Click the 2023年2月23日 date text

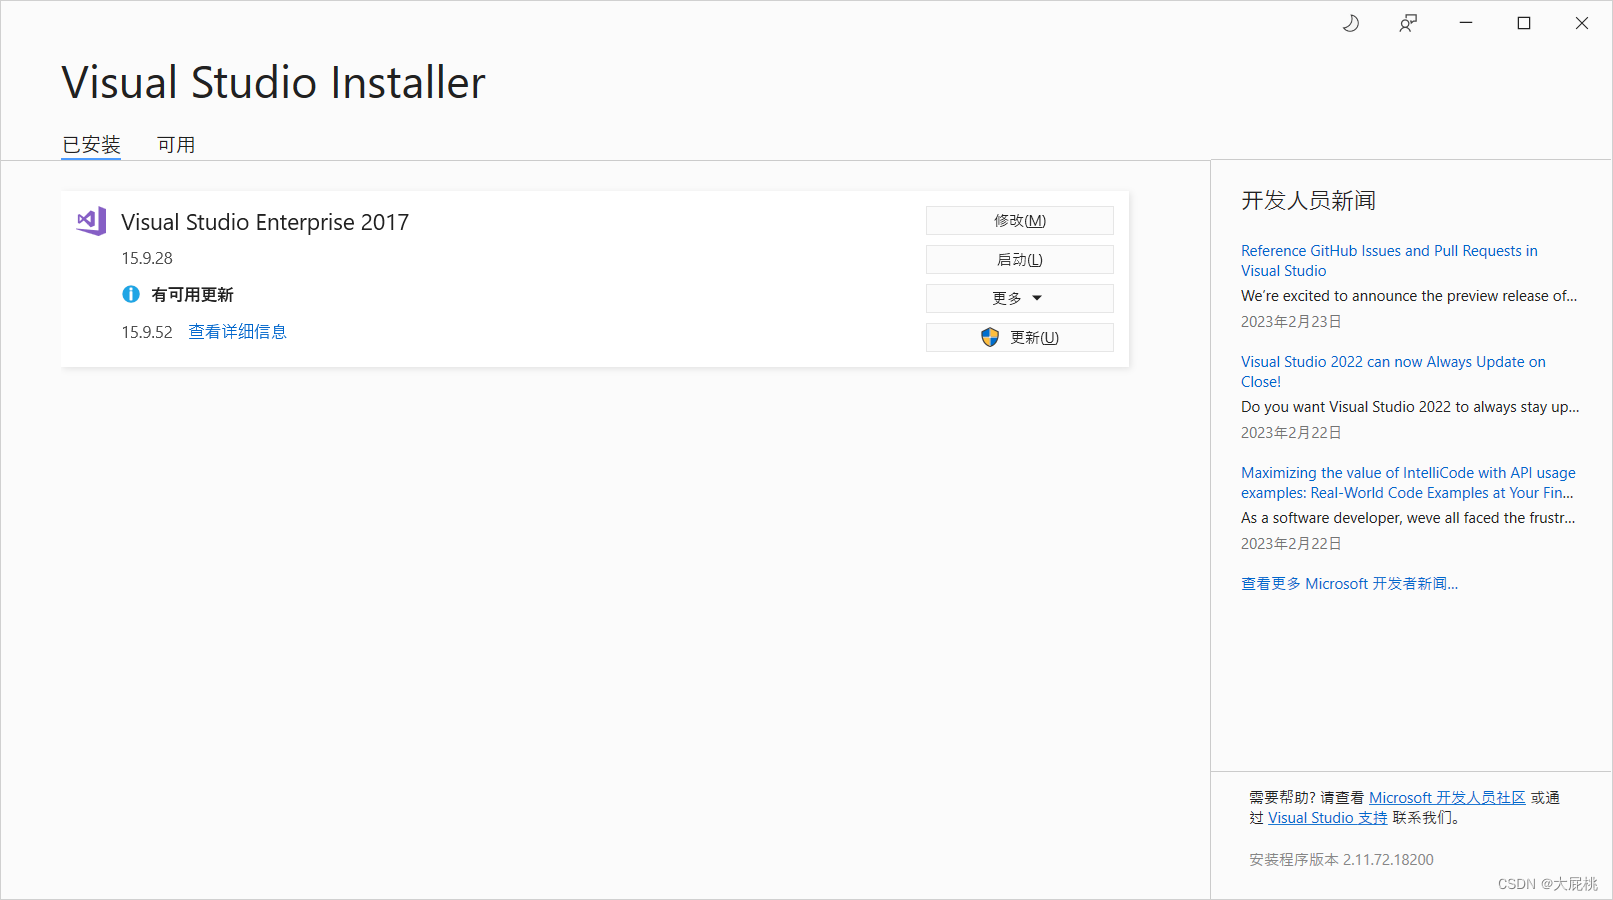pos(1291,322)
